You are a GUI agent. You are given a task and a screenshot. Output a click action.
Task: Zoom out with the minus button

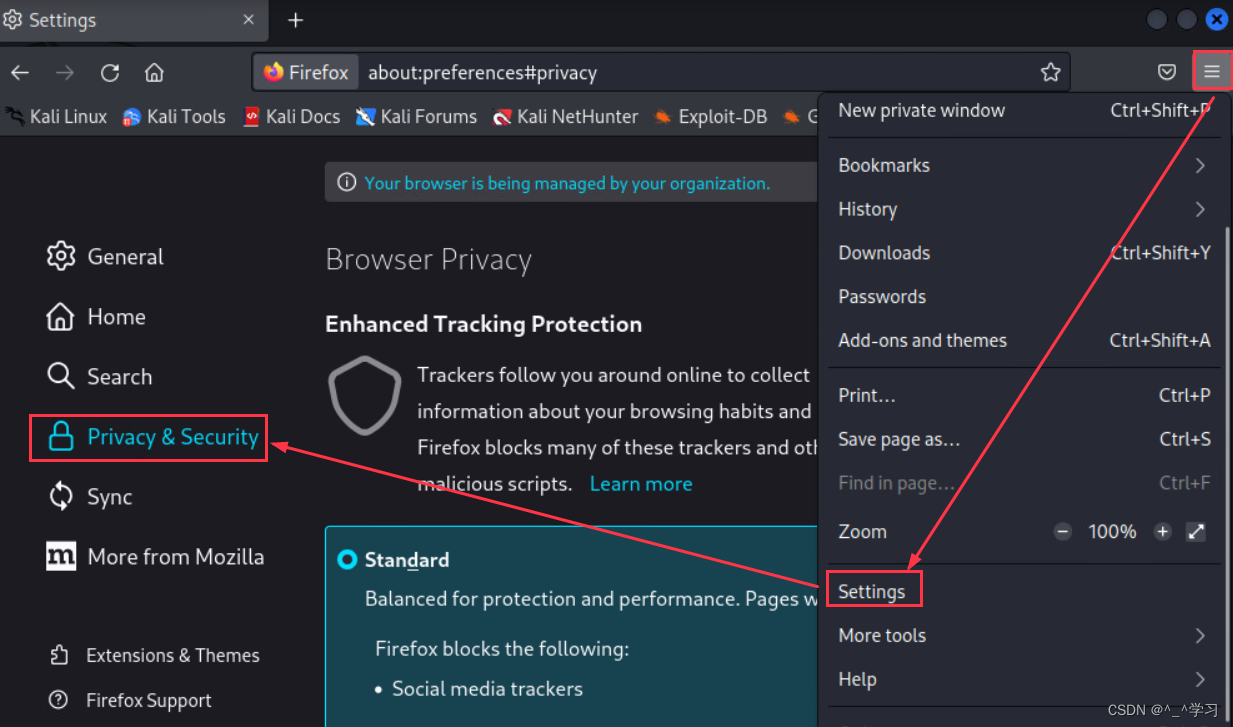[1063, 532]
